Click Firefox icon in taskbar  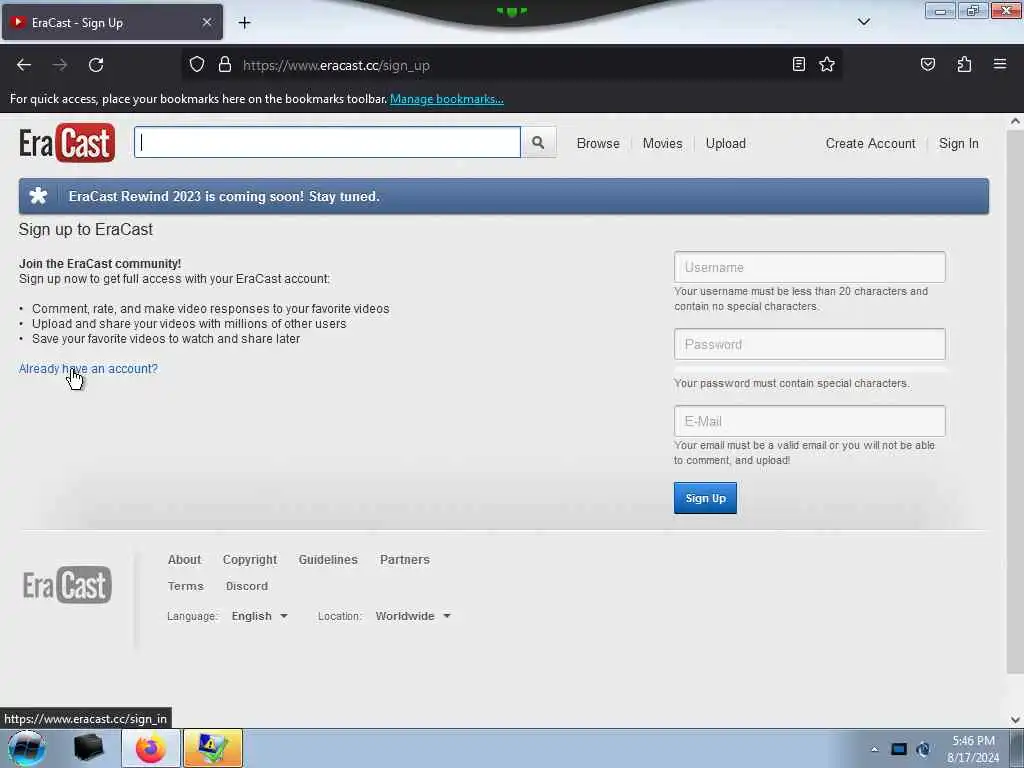click(151, 748)
